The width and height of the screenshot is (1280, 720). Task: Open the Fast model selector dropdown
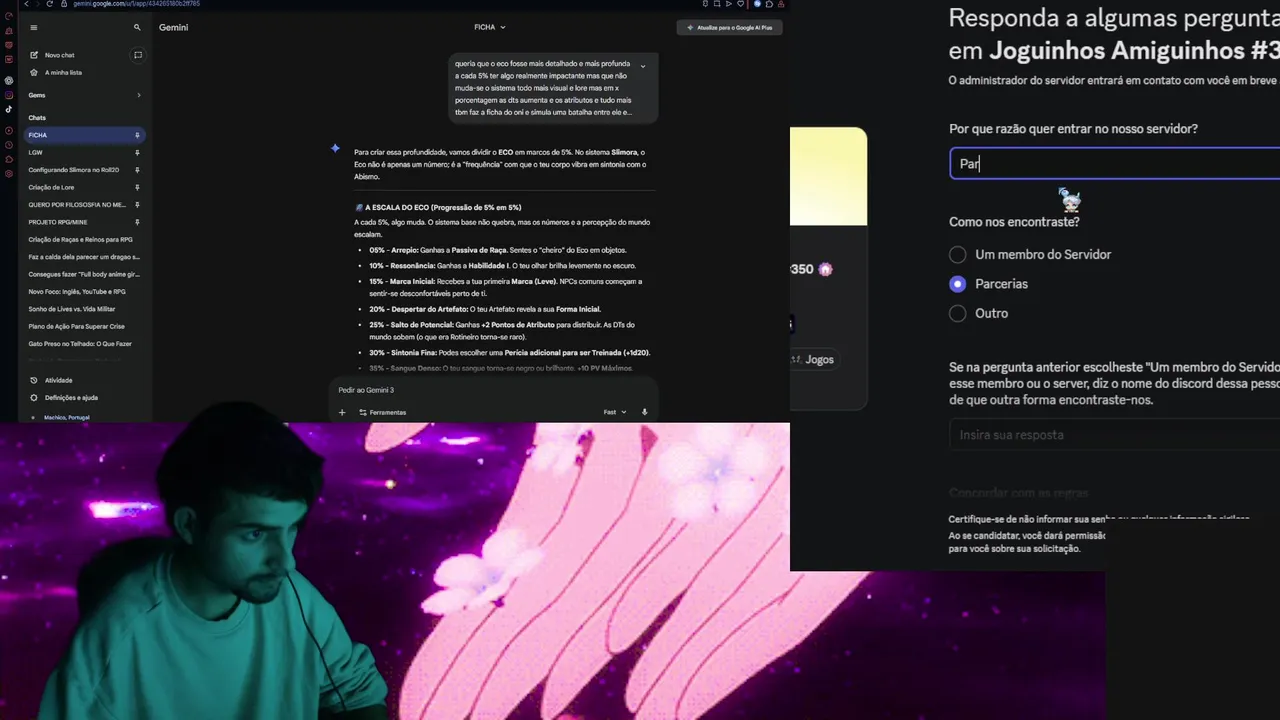(x=615, y=412)
